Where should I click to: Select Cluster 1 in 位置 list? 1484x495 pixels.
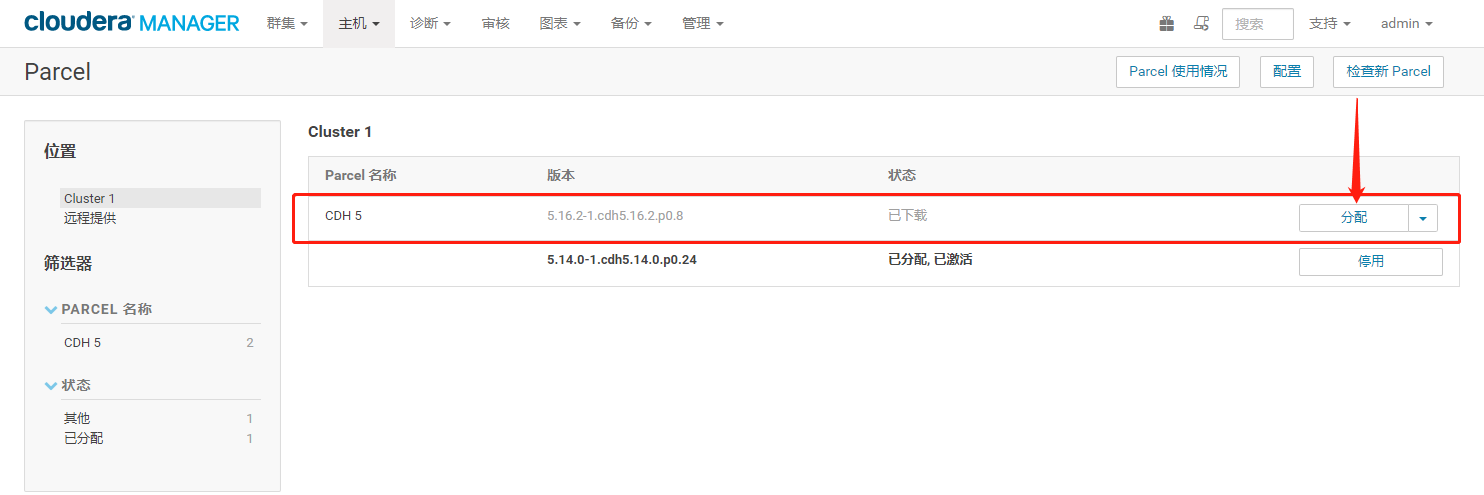(160, 198)
